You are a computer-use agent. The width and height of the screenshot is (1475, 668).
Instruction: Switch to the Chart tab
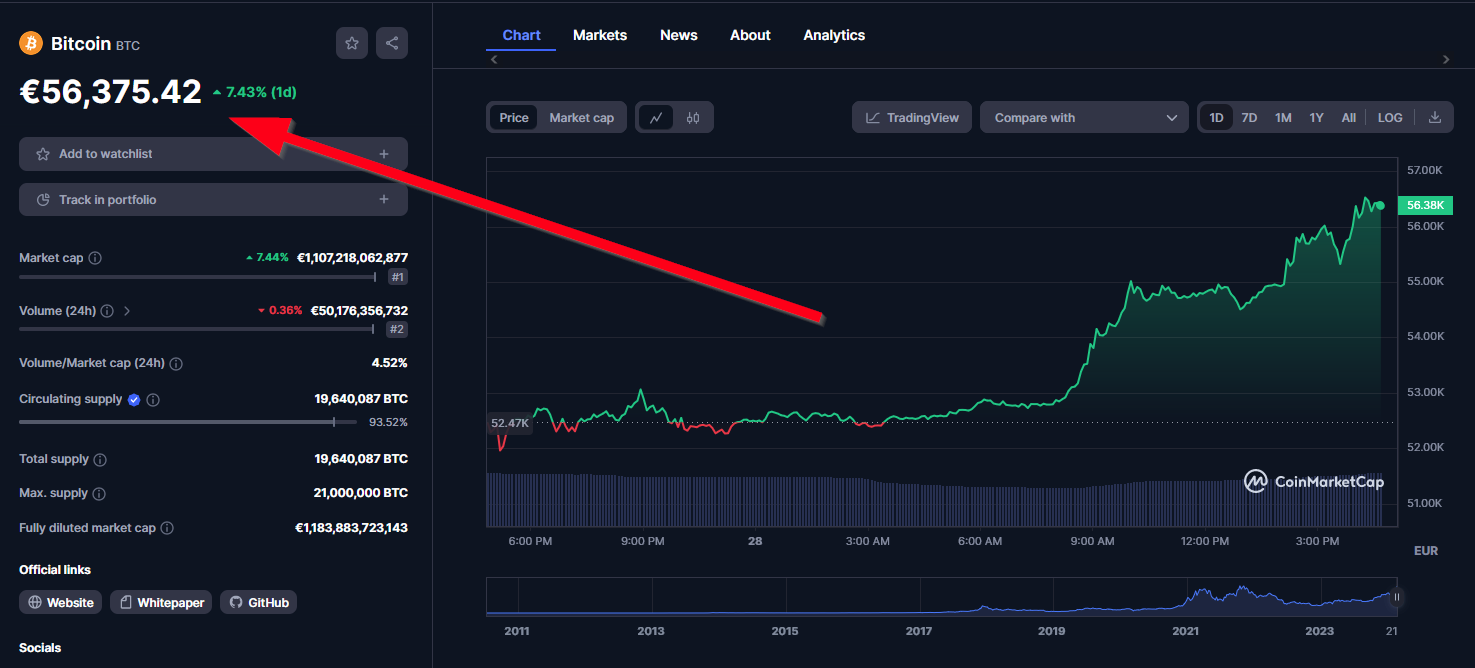pyautogui.click(x=521, y=35)
